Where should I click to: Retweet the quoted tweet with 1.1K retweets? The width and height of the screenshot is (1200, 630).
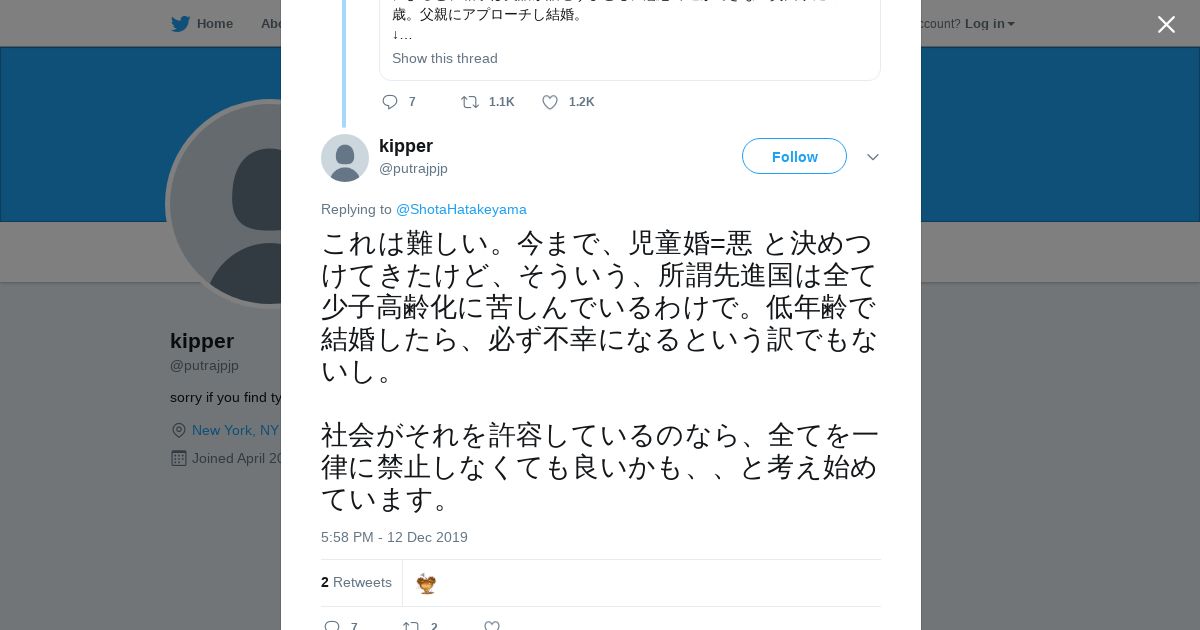[470, 102]
